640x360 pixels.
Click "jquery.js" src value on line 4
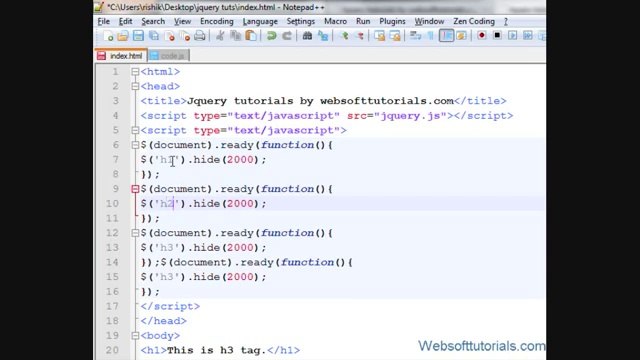[410, 116]
